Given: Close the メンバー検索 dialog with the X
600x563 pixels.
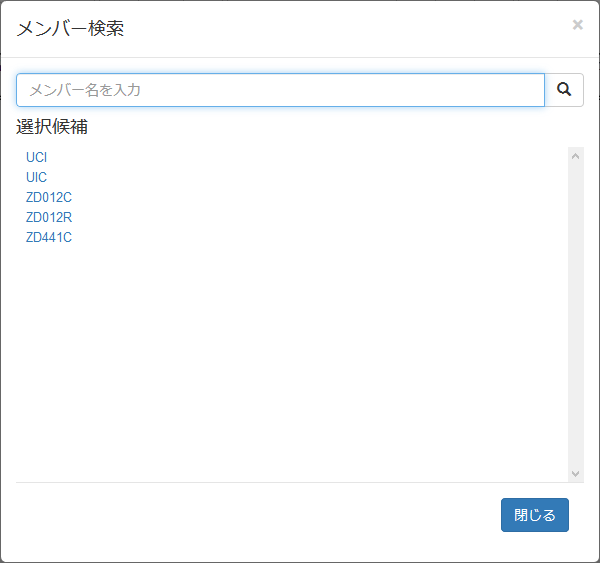Looking at the screenshot, I should coord(577,25).
